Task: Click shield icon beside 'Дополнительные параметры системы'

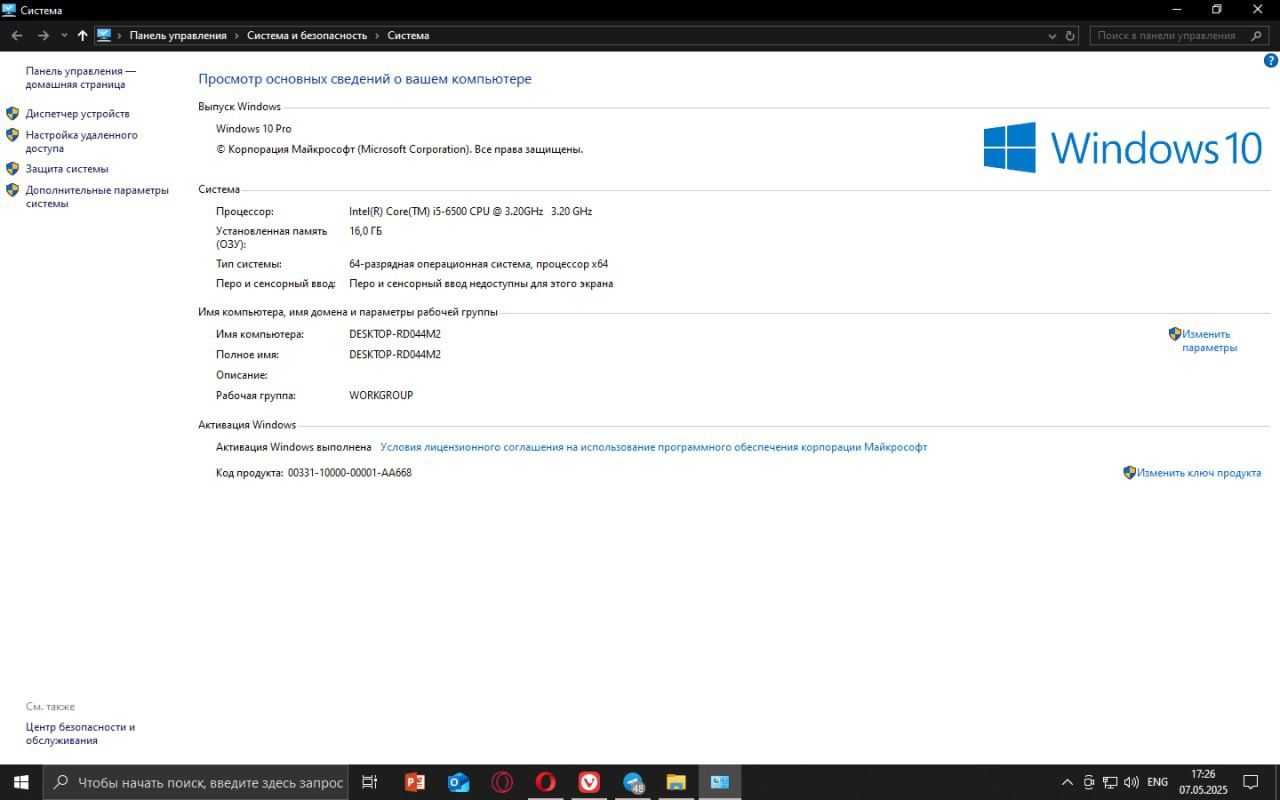Action: (13, 190)
